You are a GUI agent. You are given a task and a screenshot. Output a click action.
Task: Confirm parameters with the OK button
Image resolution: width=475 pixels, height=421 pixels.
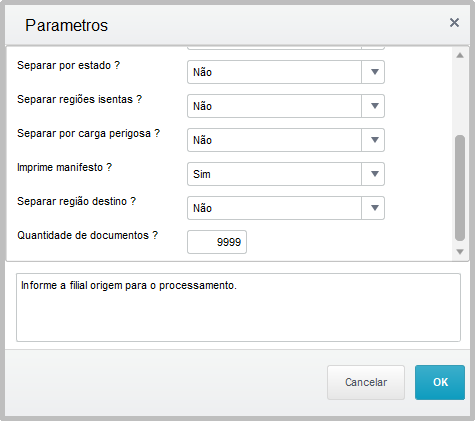click(x=440, y=382)
